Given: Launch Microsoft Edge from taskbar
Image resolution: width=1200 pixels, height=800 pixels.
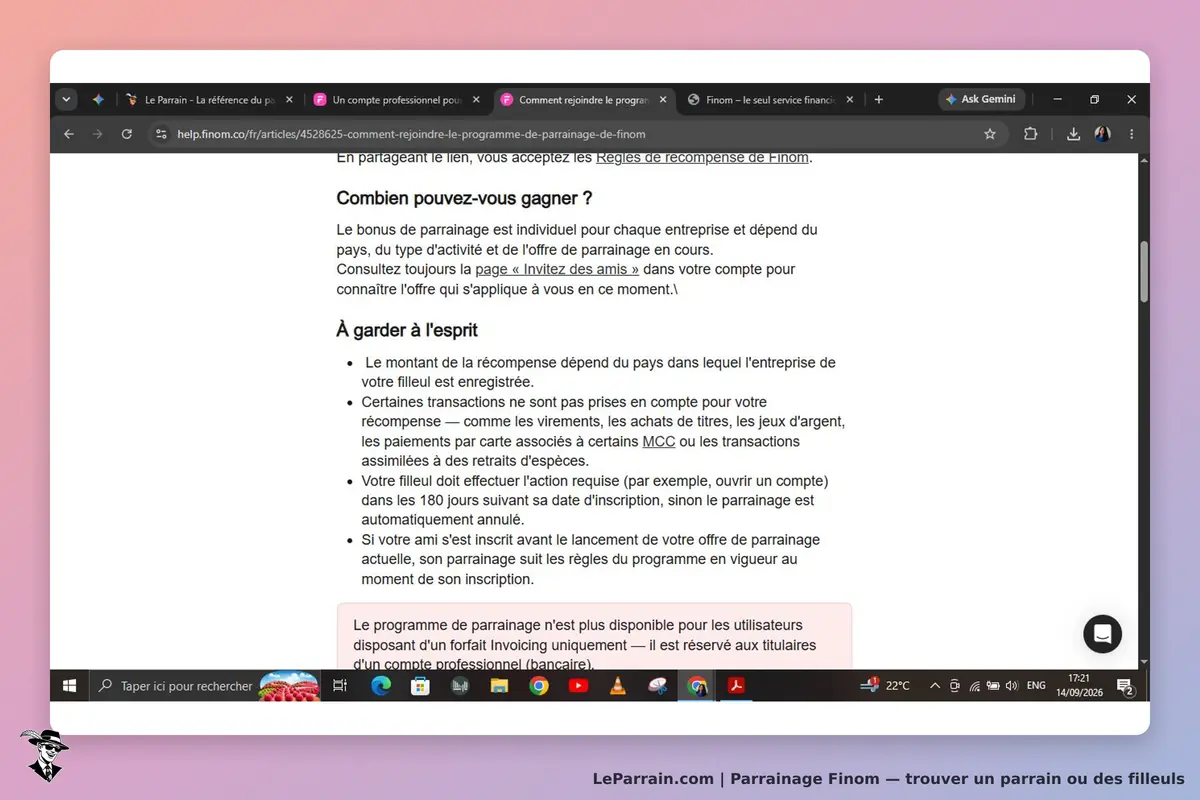Looking at the screenshot, I should [381, 686].
